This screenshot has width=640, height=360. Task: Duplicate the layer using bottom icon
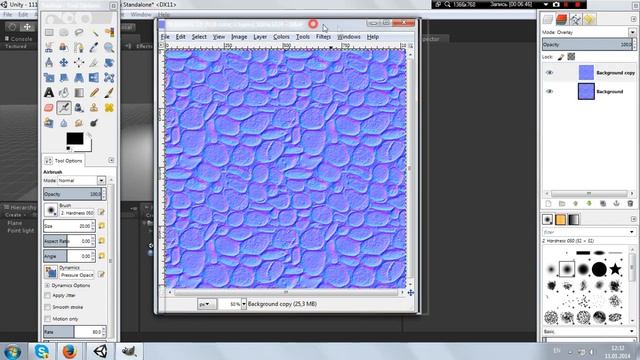coord(603,204)
